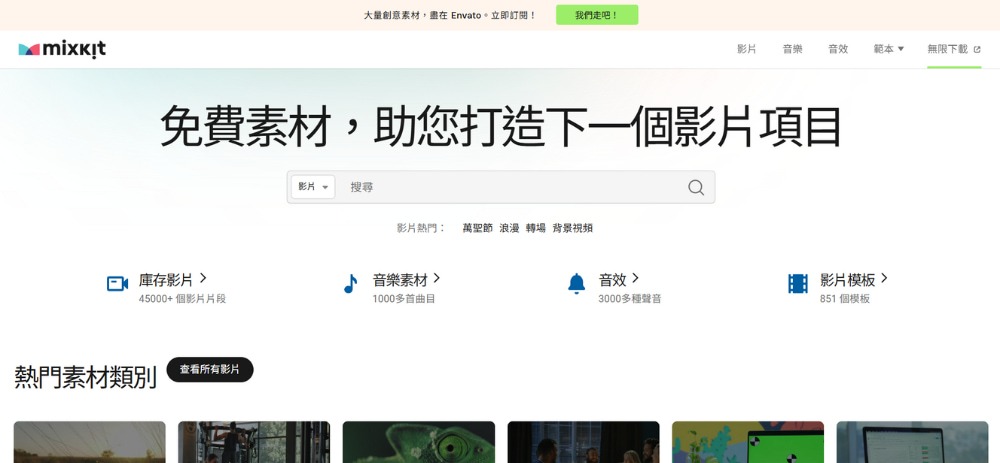The image size is (1000, 463).
Task: Click the video camera icon for 庫存影片
Action: point(118,284)
